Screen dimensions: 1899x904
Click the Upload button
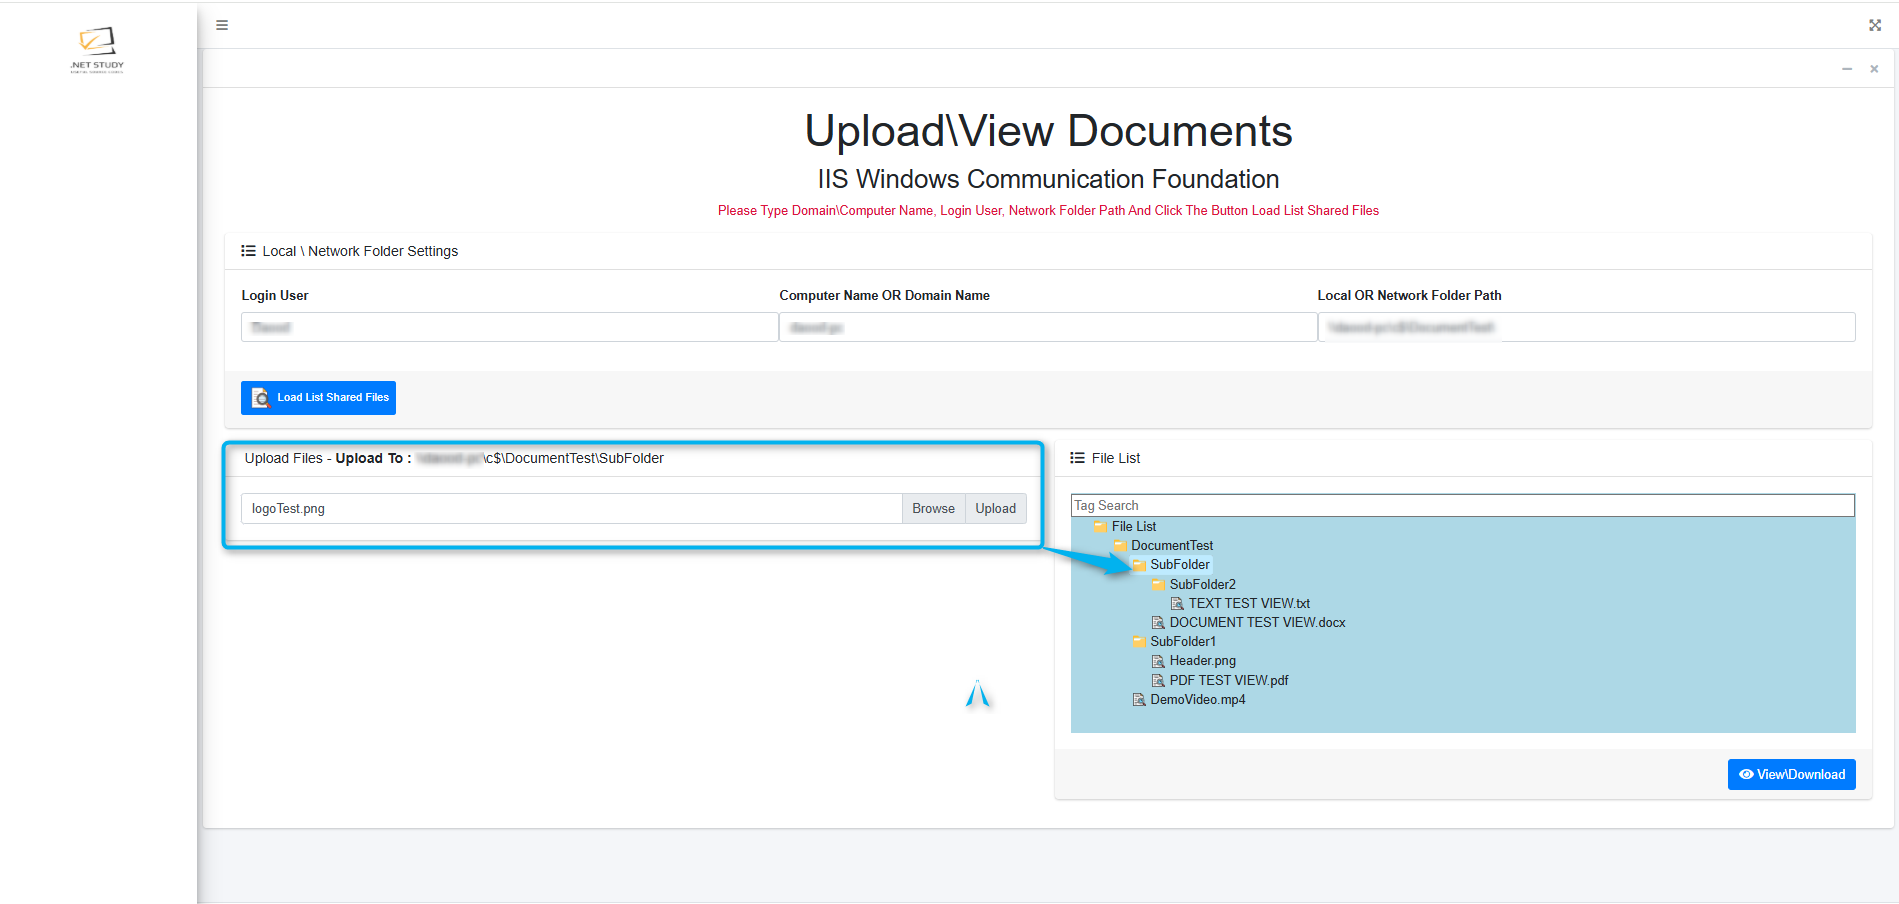tap(995, 509)
